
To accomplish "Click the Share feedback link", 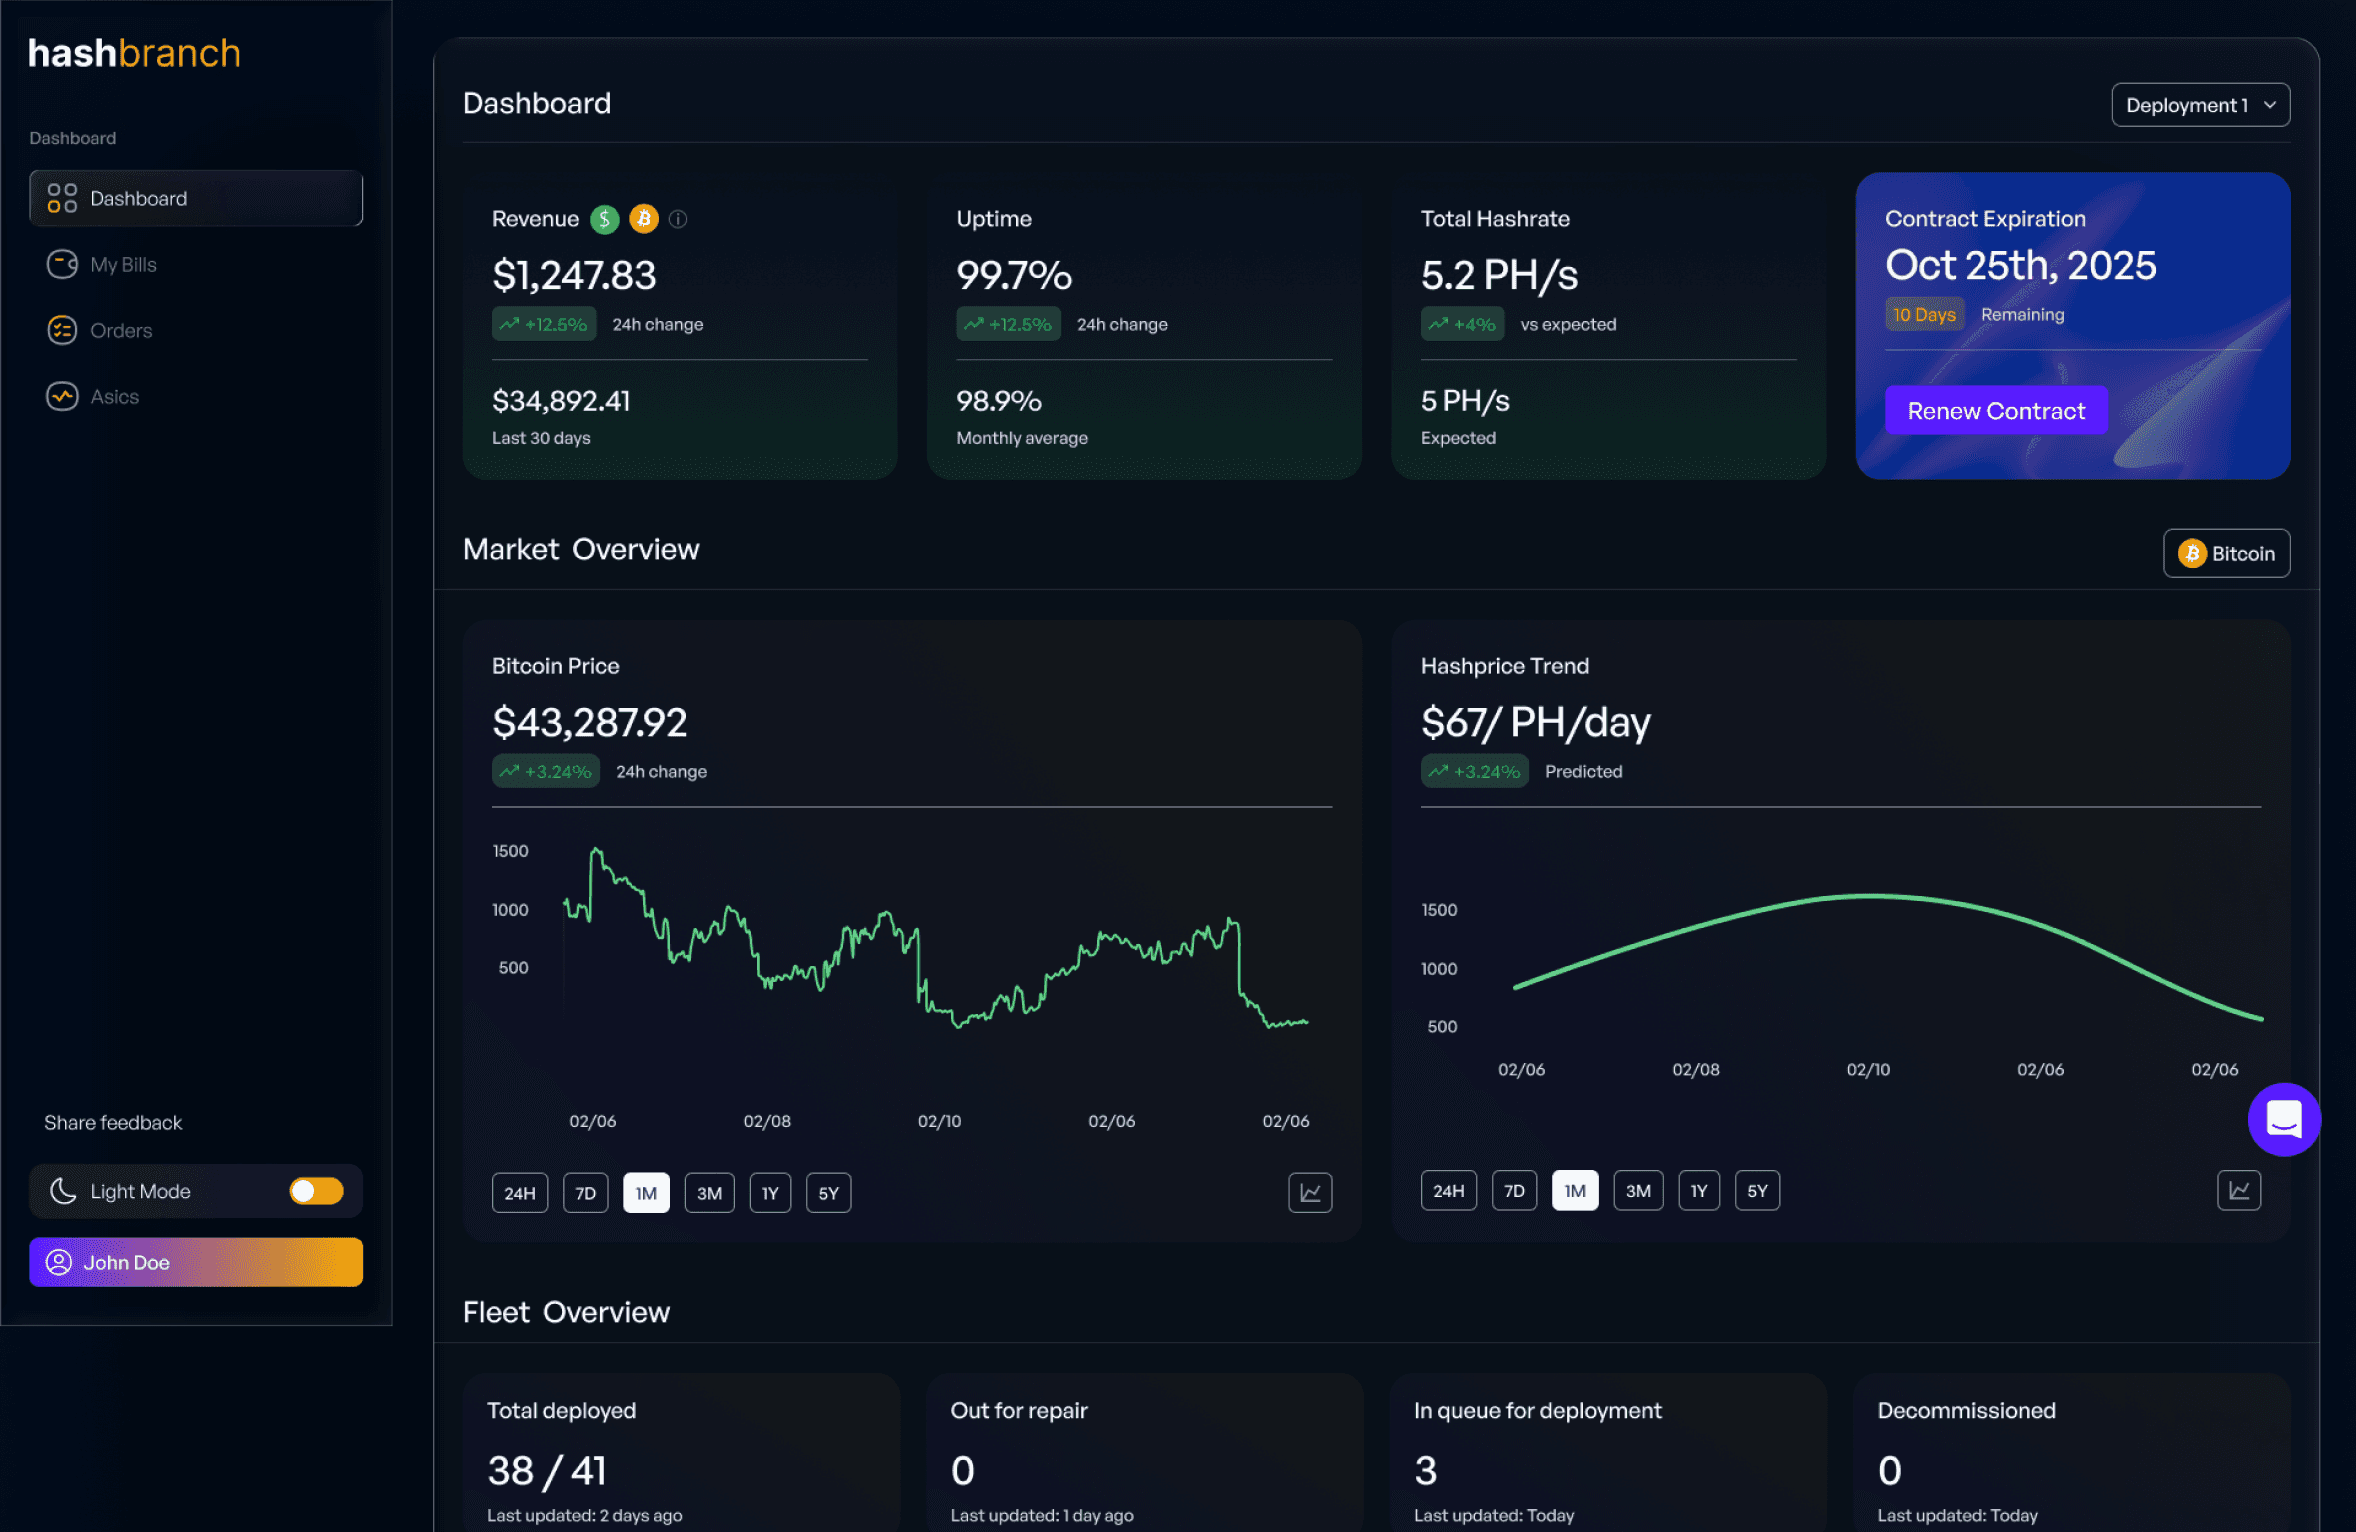I will [x=113, y=1123].
